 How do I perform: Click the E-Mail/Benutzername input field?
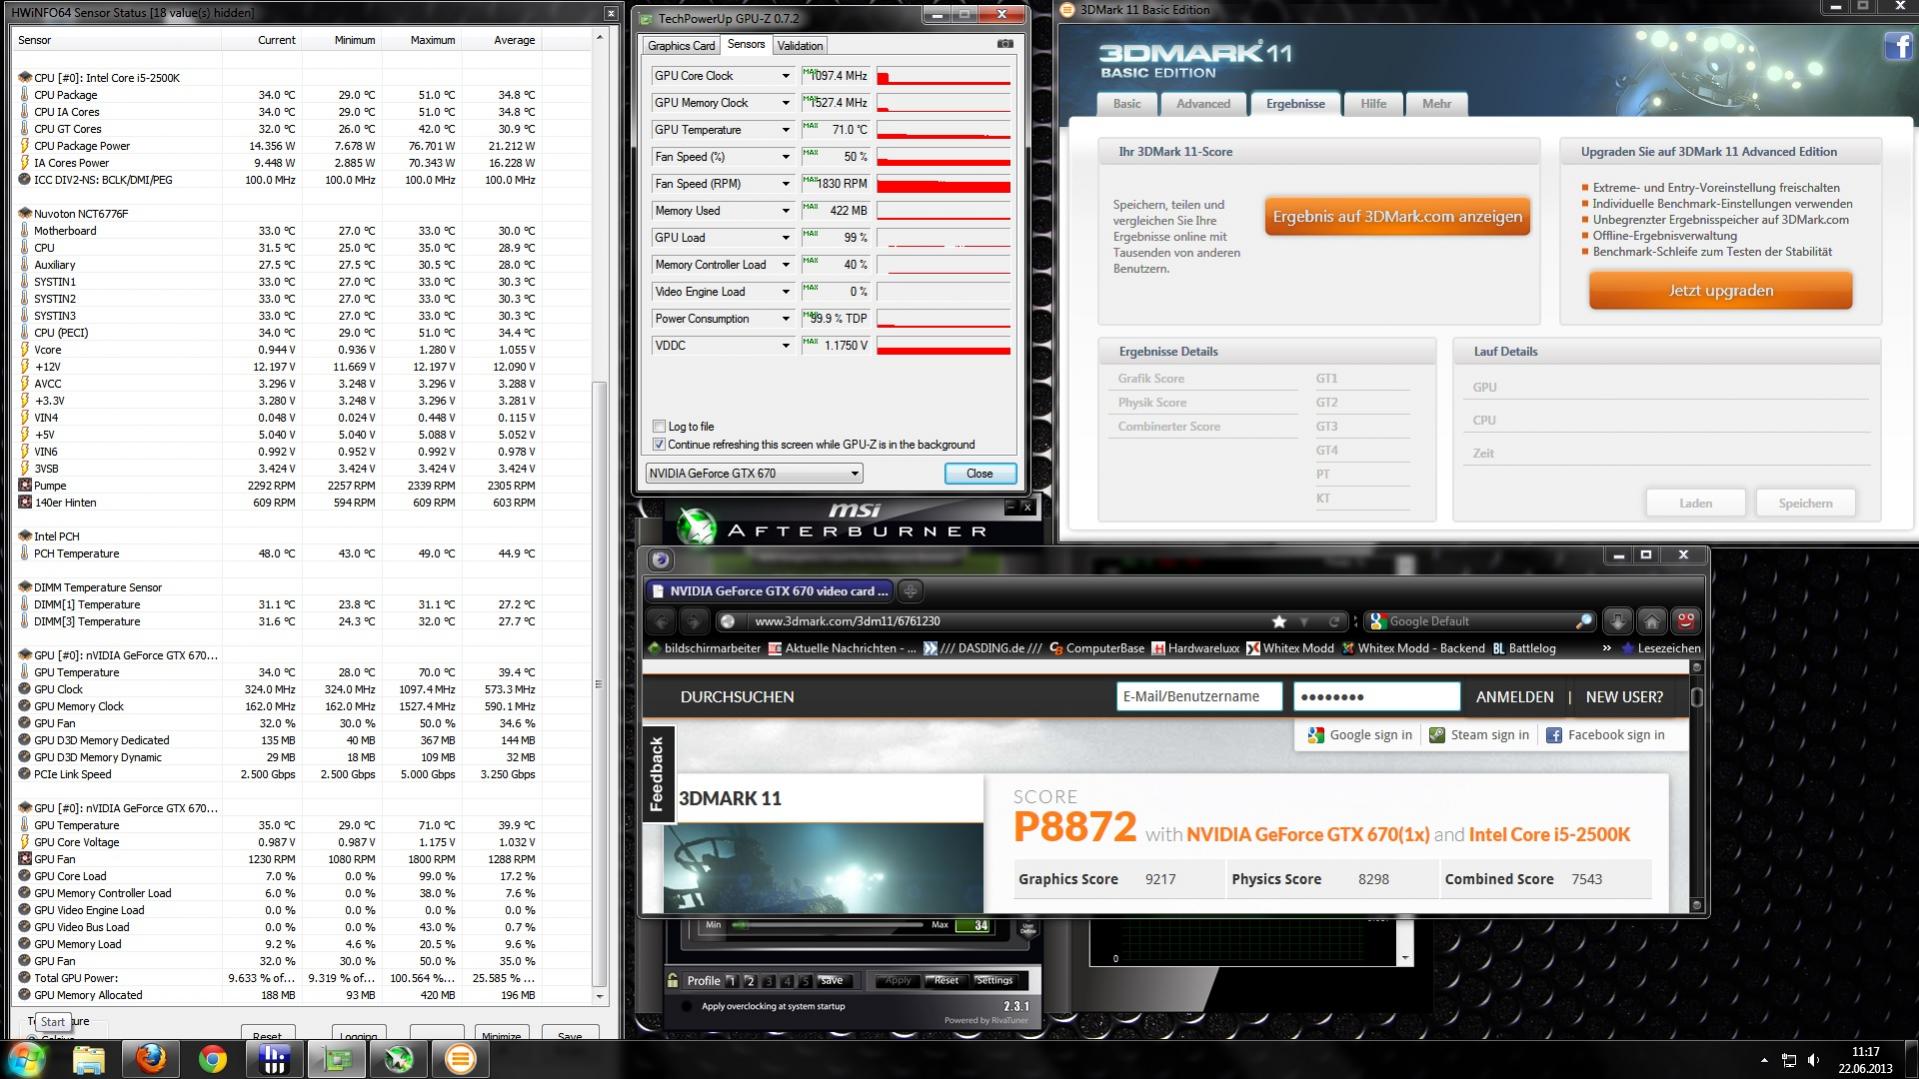tap(1199, 697)
